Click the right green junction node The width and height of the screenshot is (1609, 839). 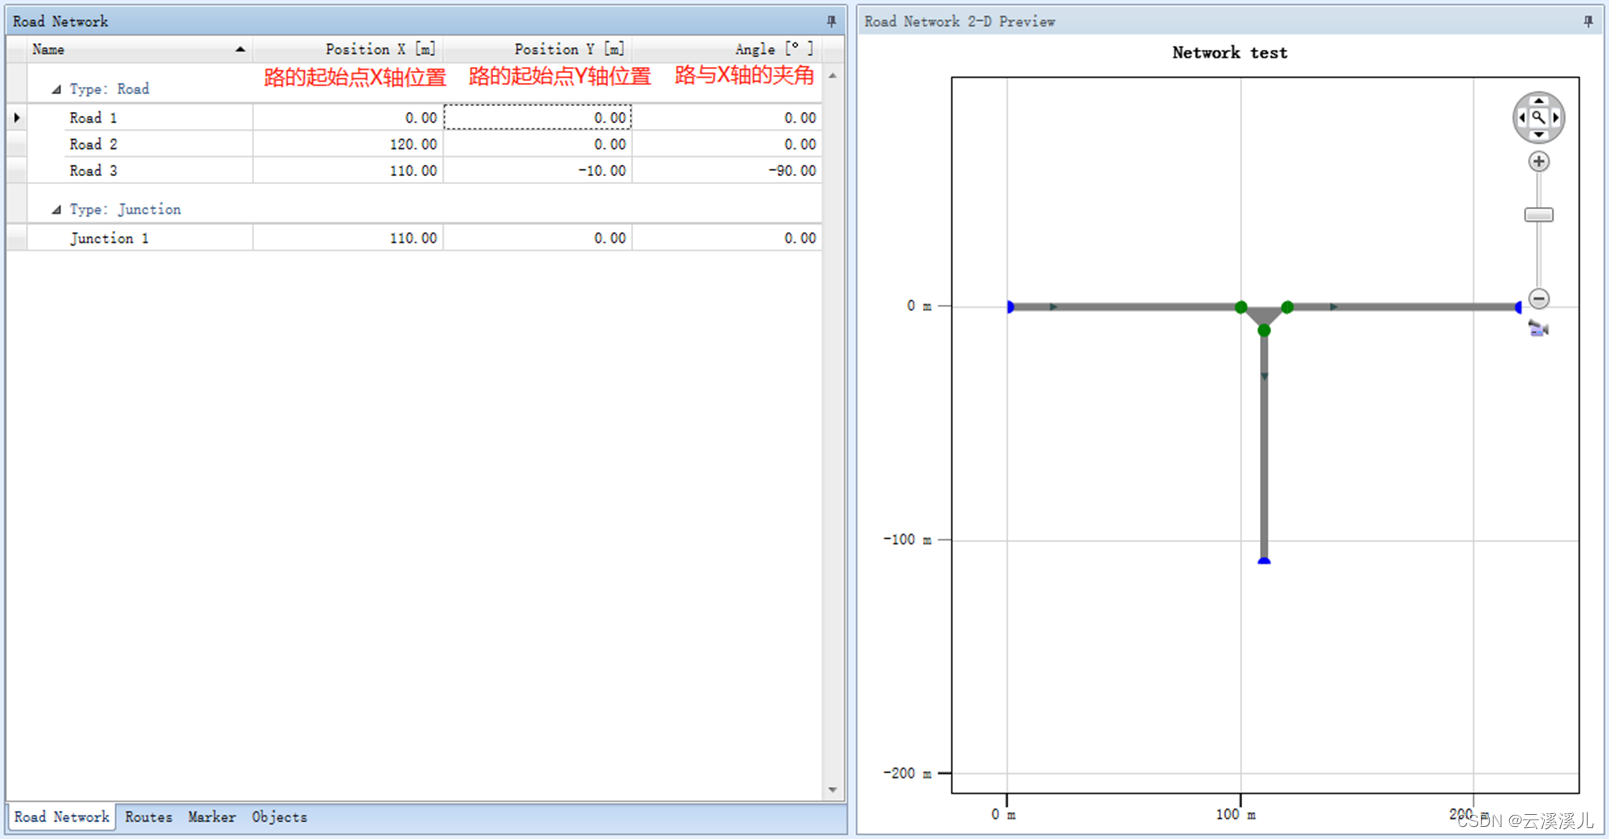tap(1287, 307)
